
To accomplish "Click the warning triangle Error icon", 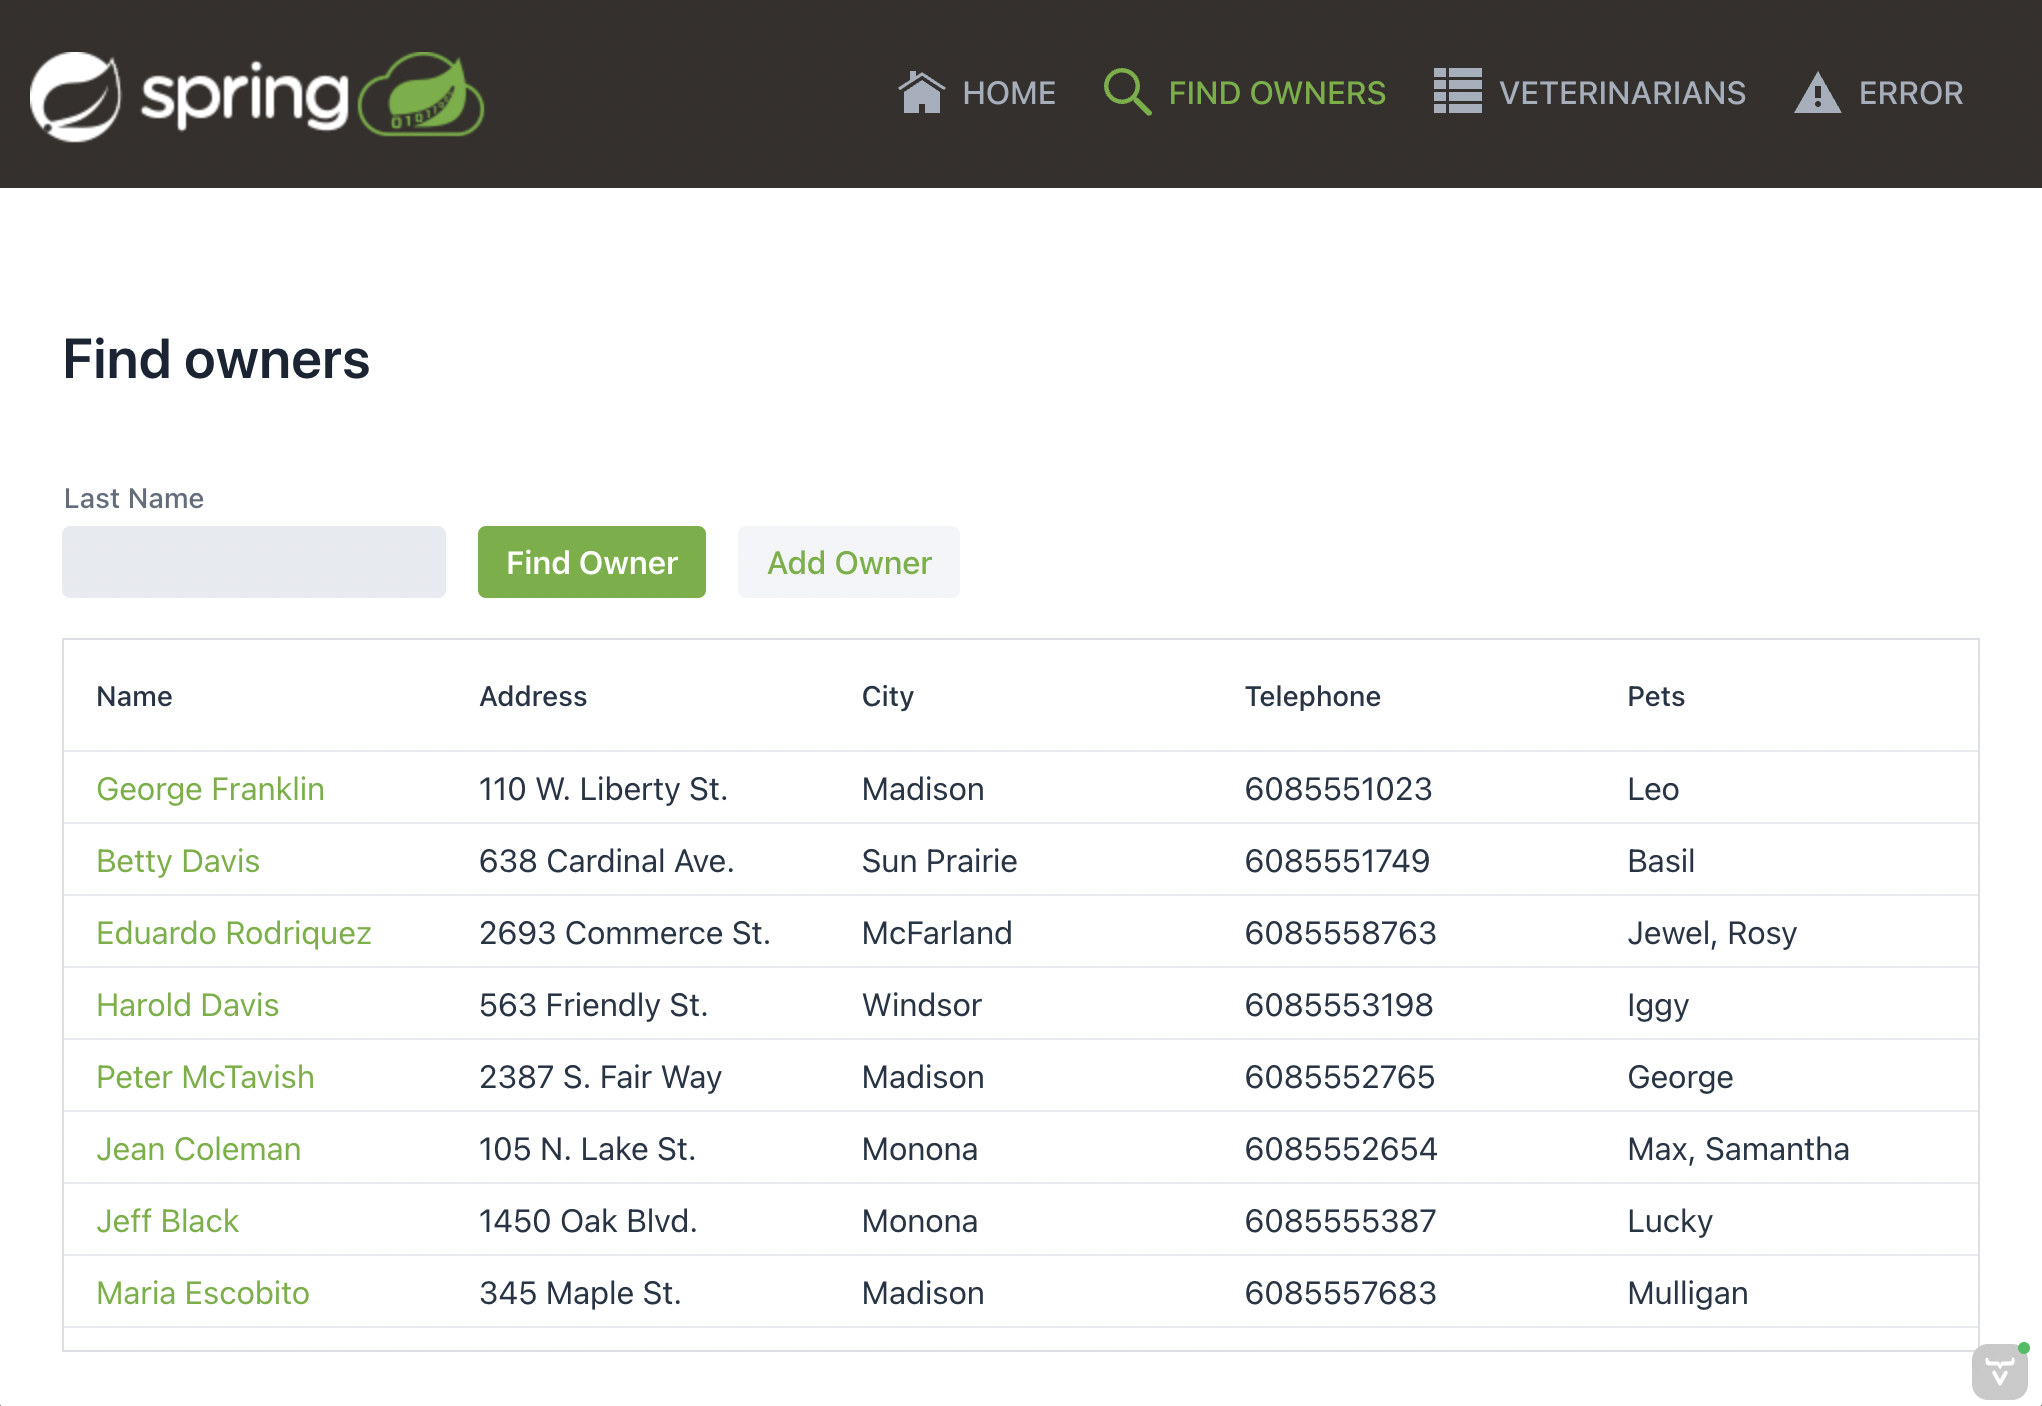I will (1817, 94).
